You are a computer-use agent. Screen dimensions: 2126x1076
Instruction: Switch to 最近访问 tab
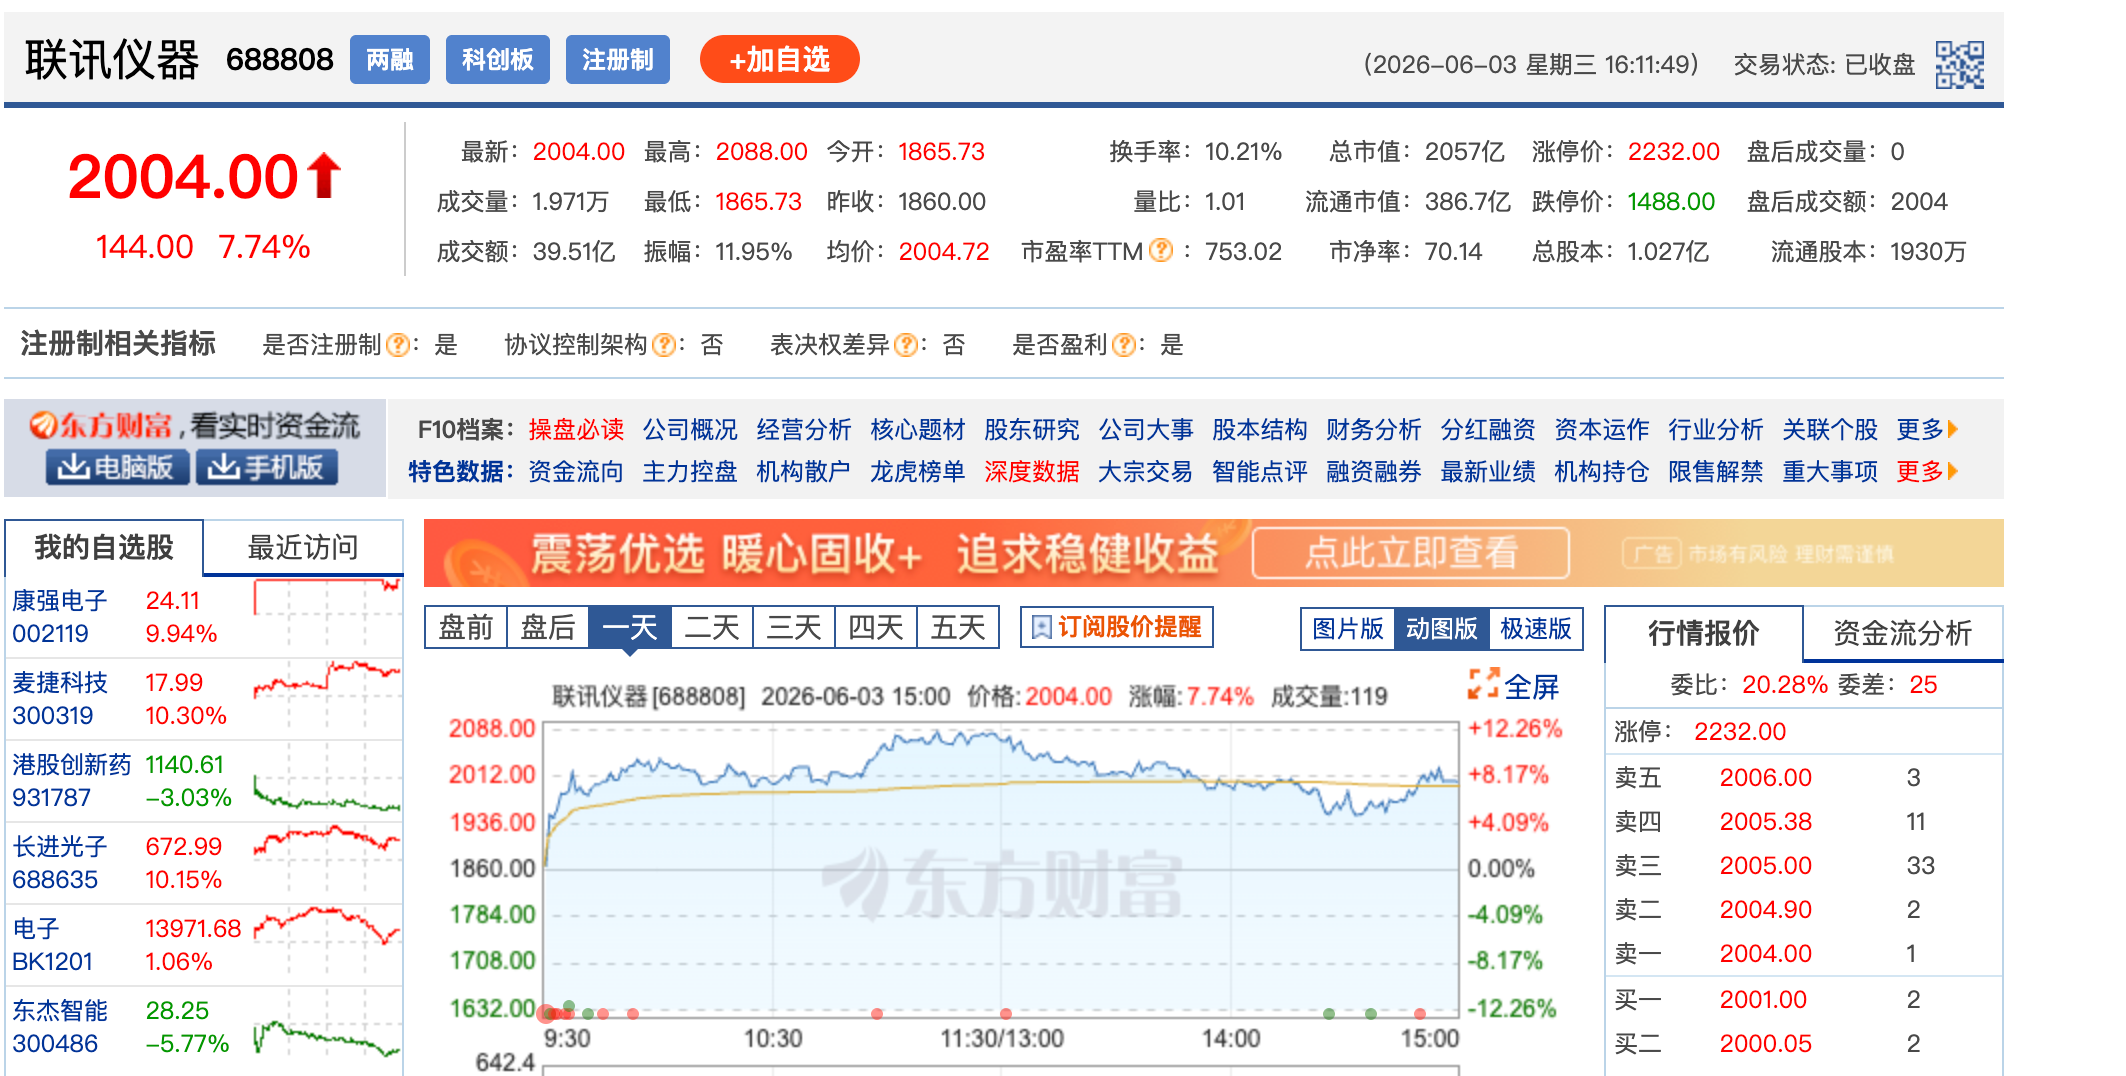(x=303, y=547)
